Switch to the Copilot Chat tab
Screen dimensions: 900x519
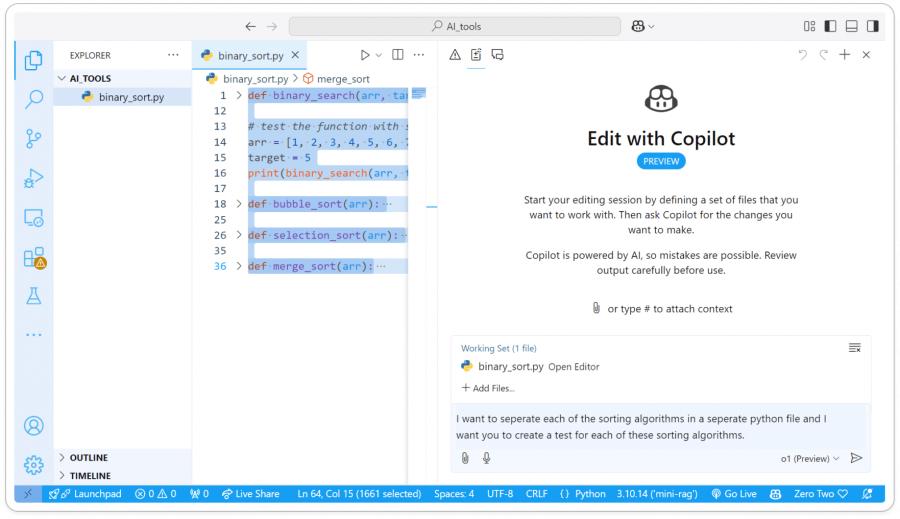[x=498, y=55]
